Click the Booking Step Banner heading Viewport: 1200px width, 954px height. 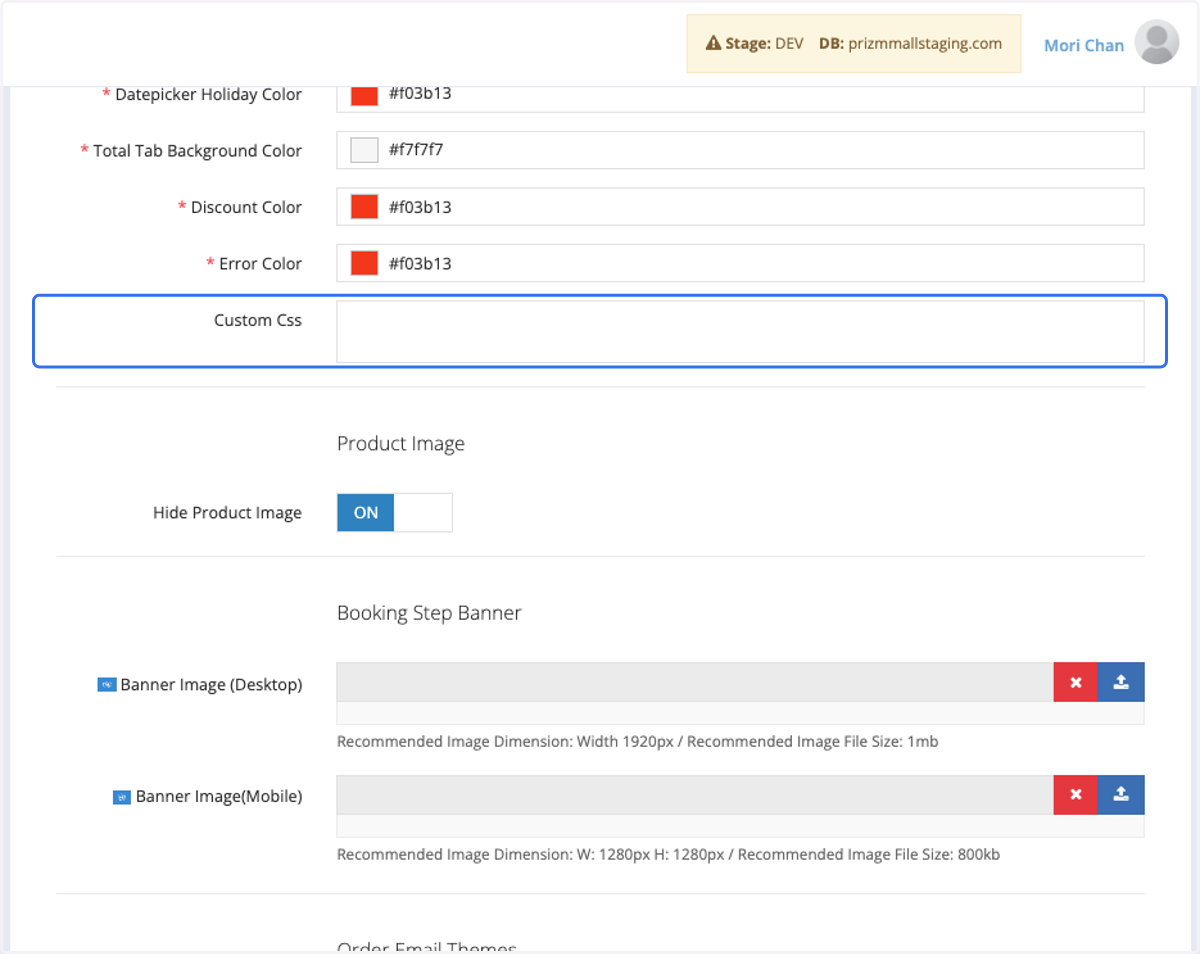[x=429, y=613]
